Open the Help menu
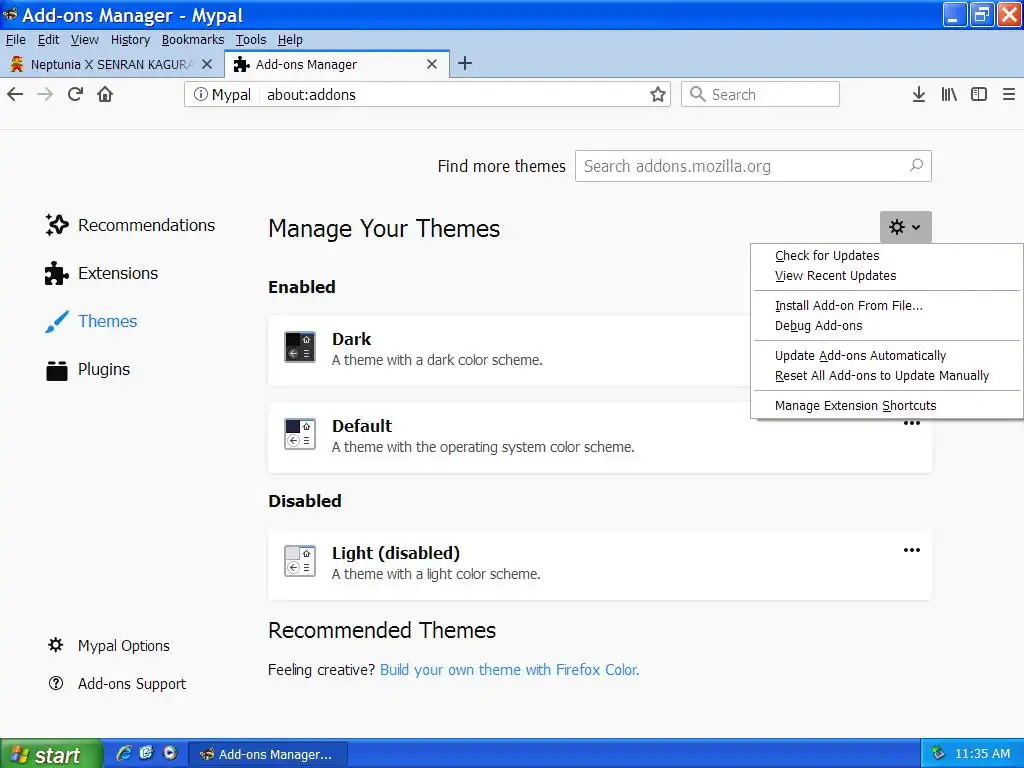 [290, 40]
